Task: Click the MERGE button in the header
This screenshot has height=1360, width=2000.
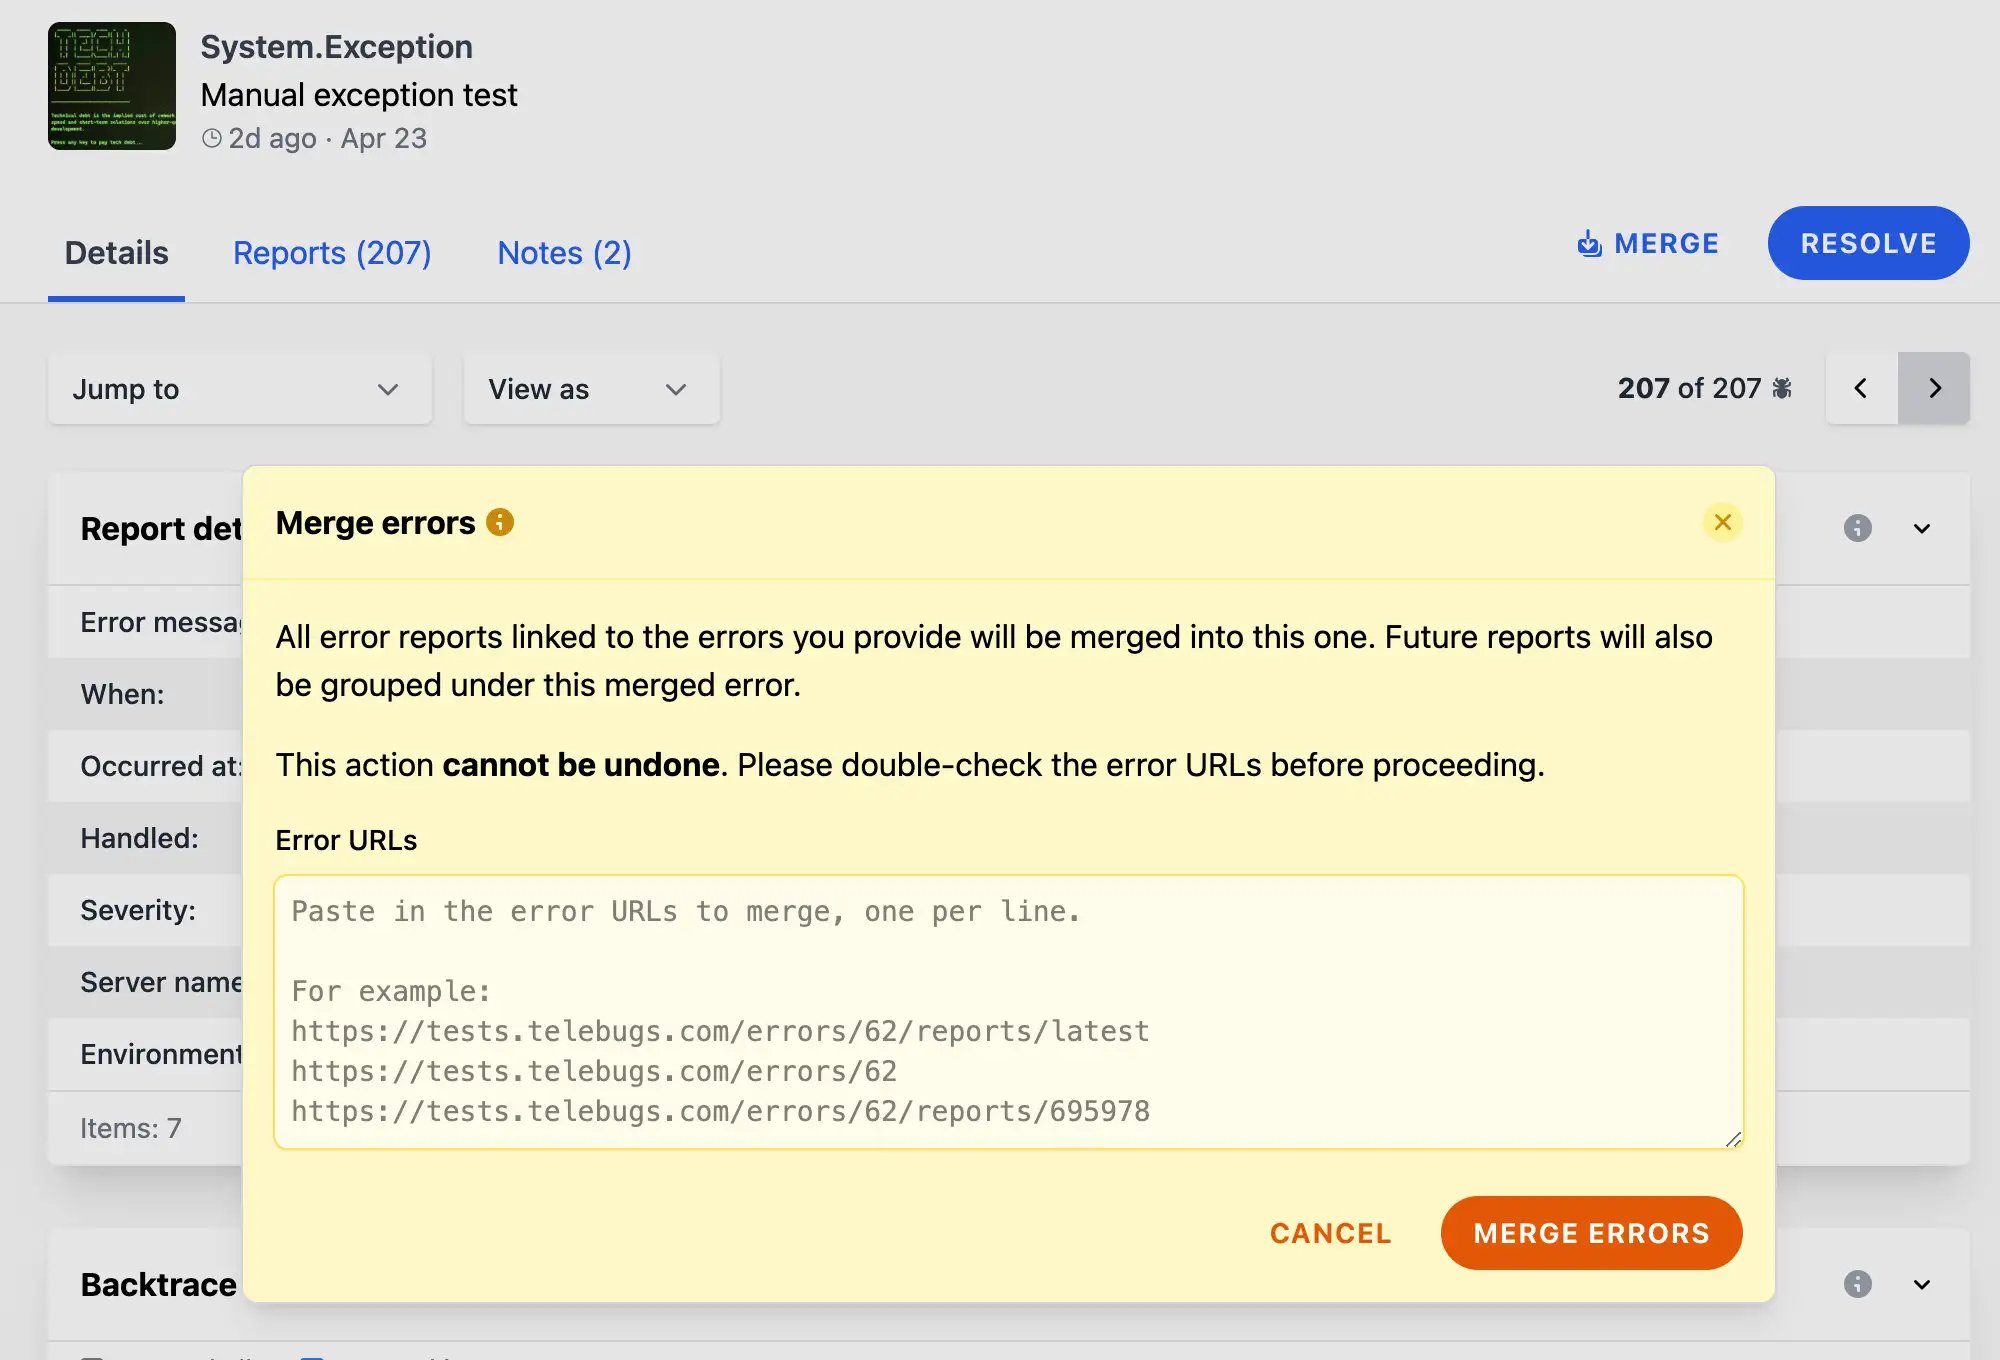Action: 1648,243
